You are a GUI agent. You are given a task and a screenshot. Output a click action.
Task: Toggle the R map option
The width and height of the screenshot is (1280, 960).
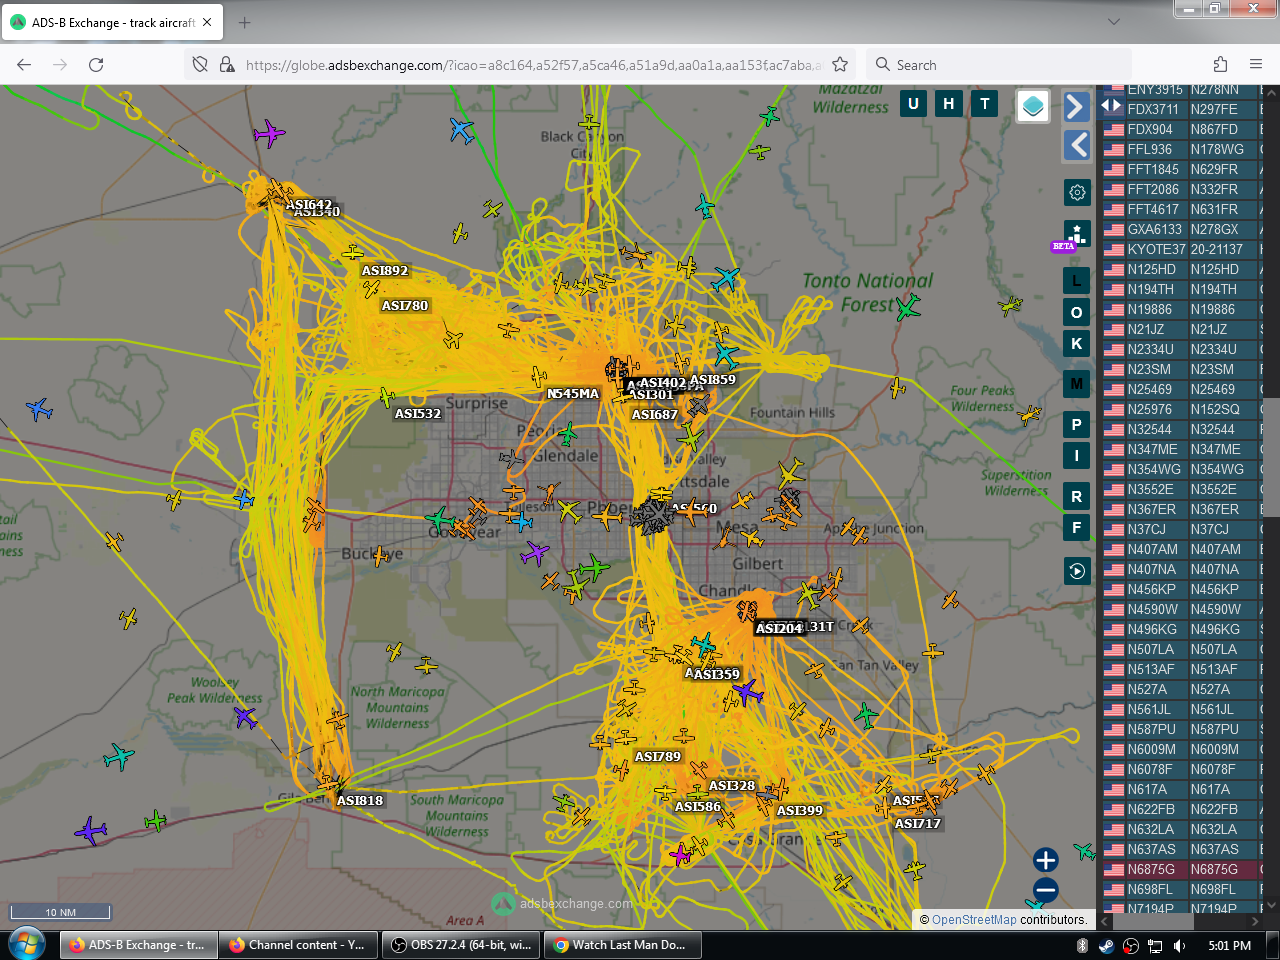click(x=1077, y=496)
